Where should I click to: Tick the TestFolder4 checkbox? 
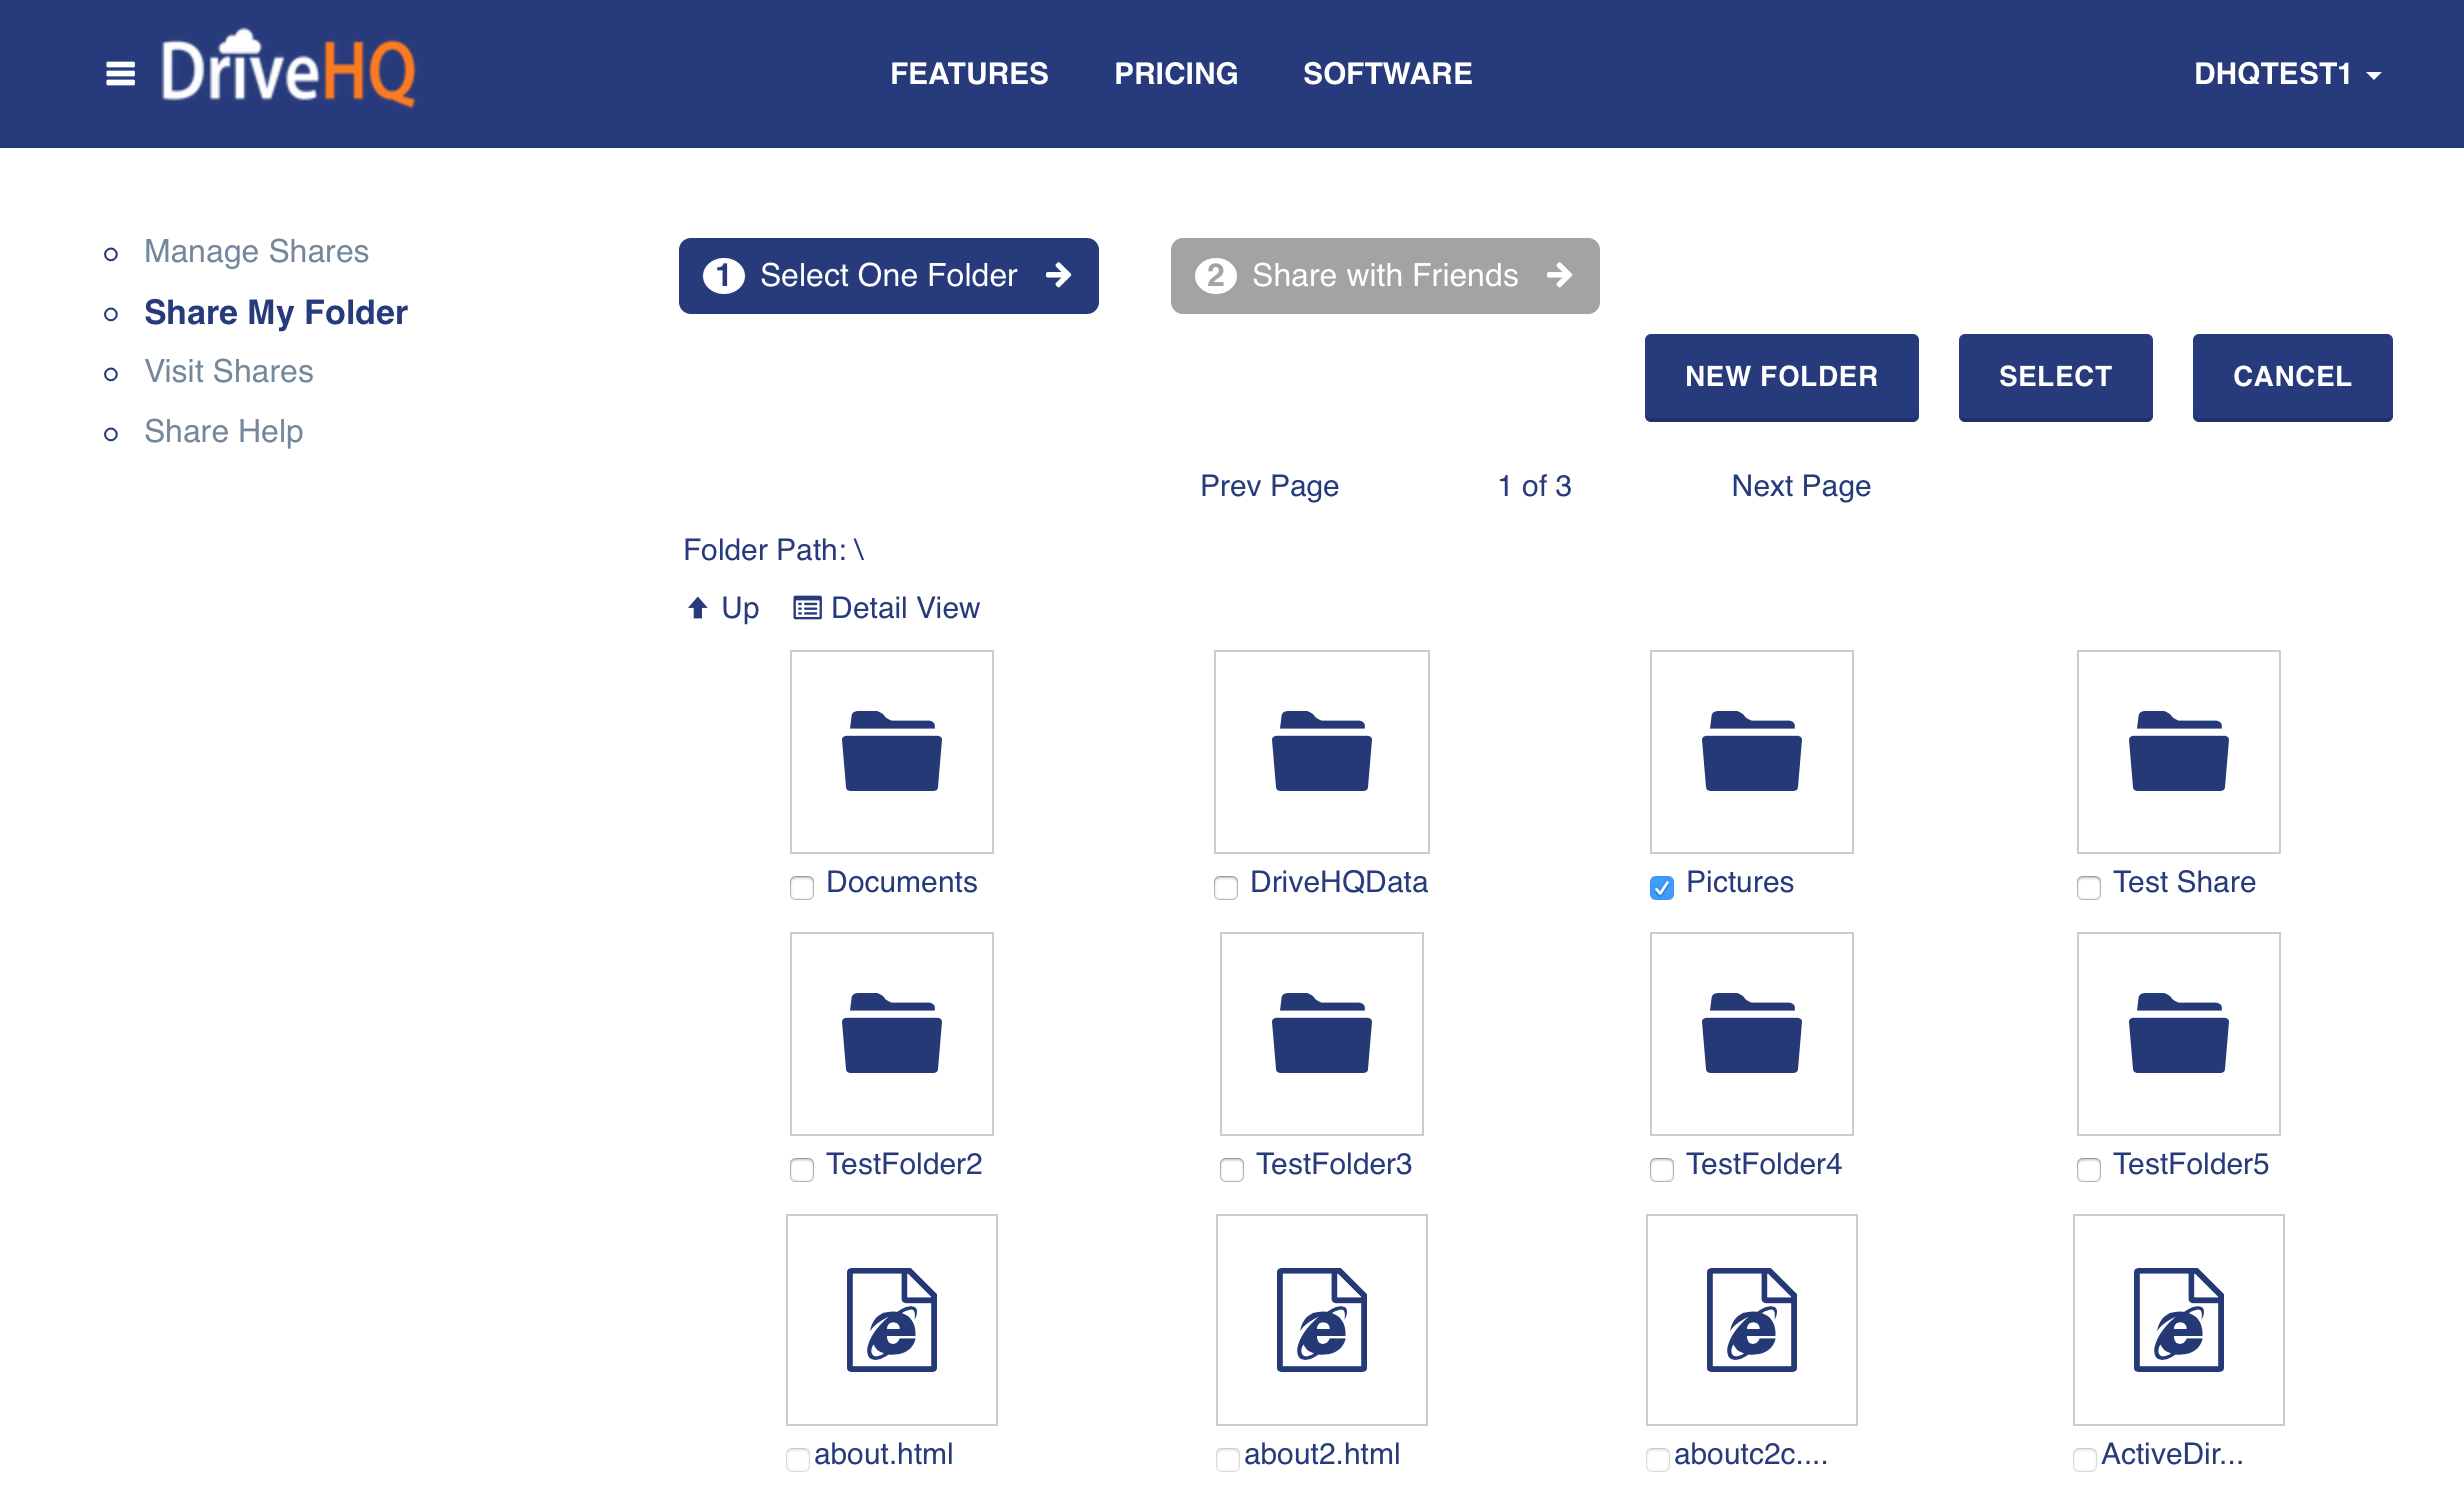pos(1661,1169)
